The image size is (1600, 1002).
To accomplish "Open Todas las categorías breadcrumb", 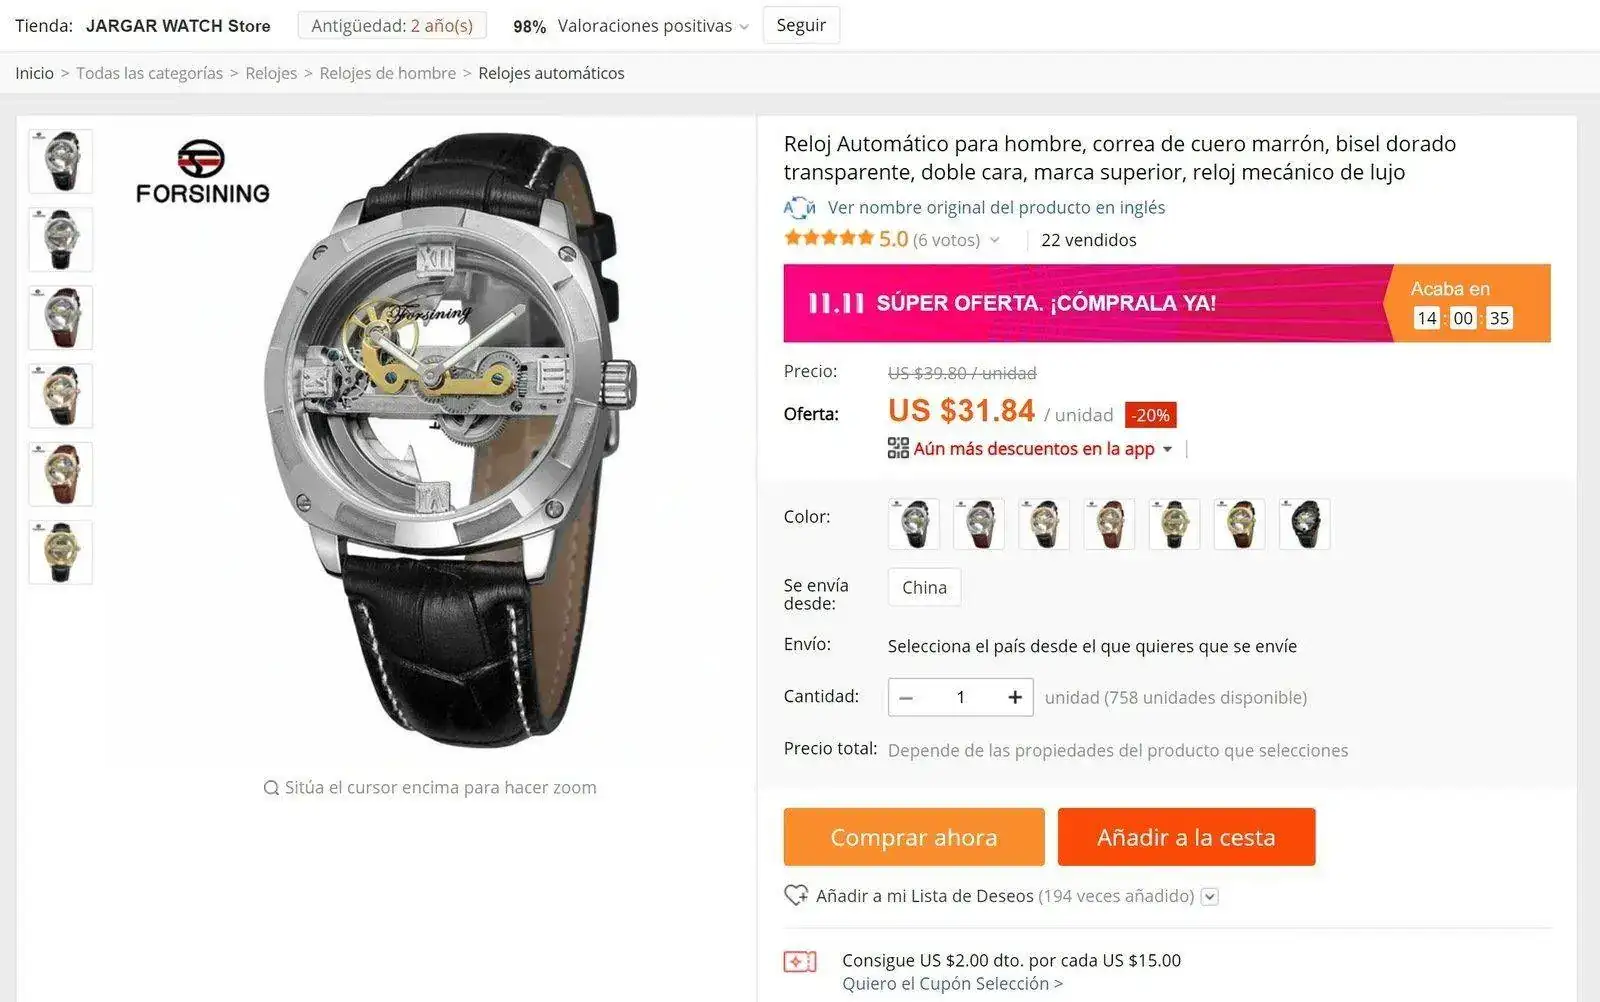I will (149, 73).
